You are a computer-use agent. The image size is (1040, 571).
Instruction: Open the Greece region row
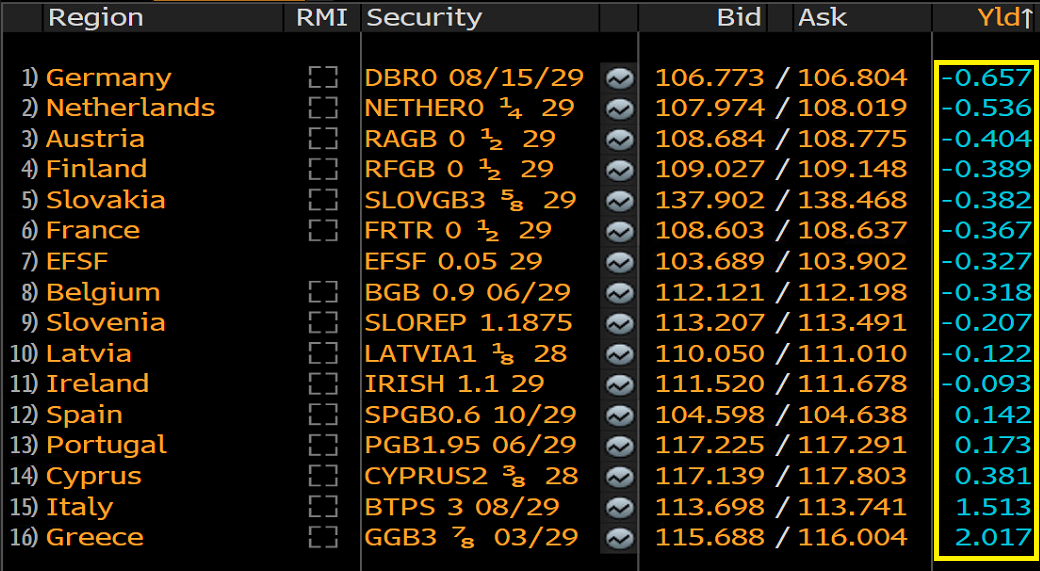click(95, 538)
